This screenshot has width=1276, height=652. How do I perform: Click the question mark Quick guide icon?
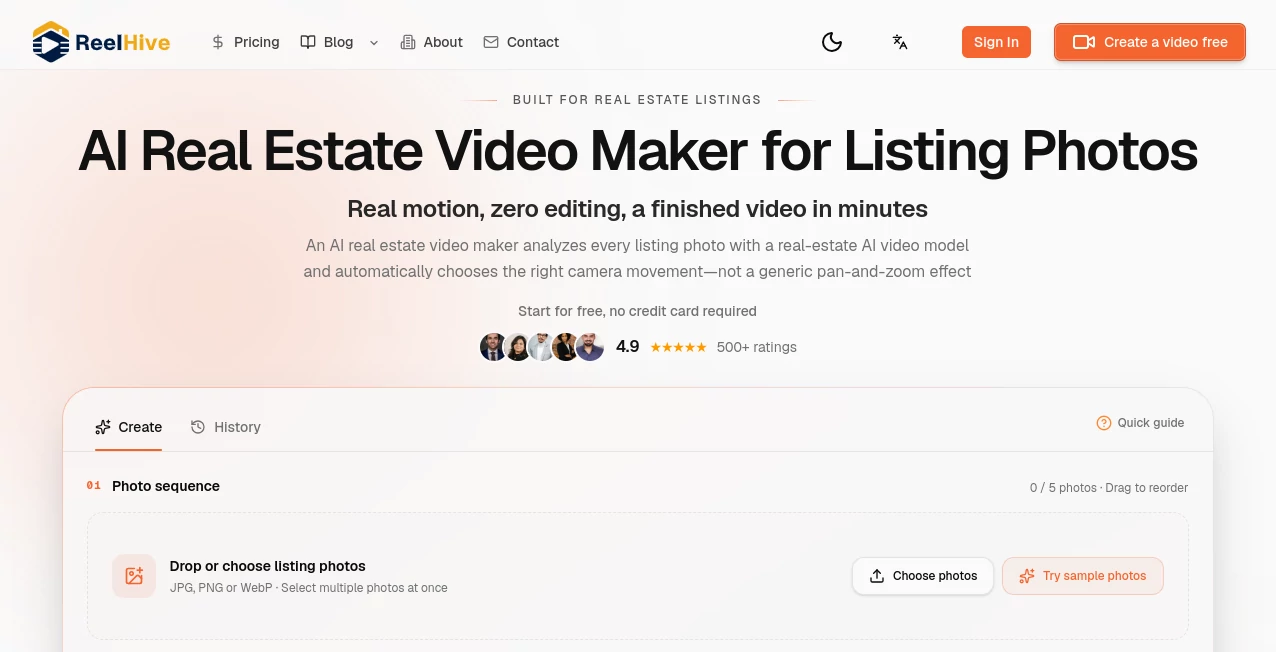(1104, 423)
